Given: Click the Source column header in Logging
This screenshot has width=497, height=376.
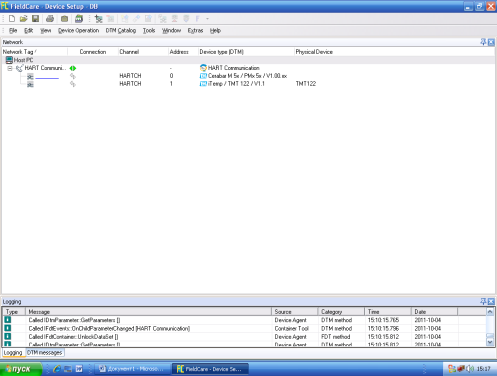Looking at the screenshot, I should point(295,312).
